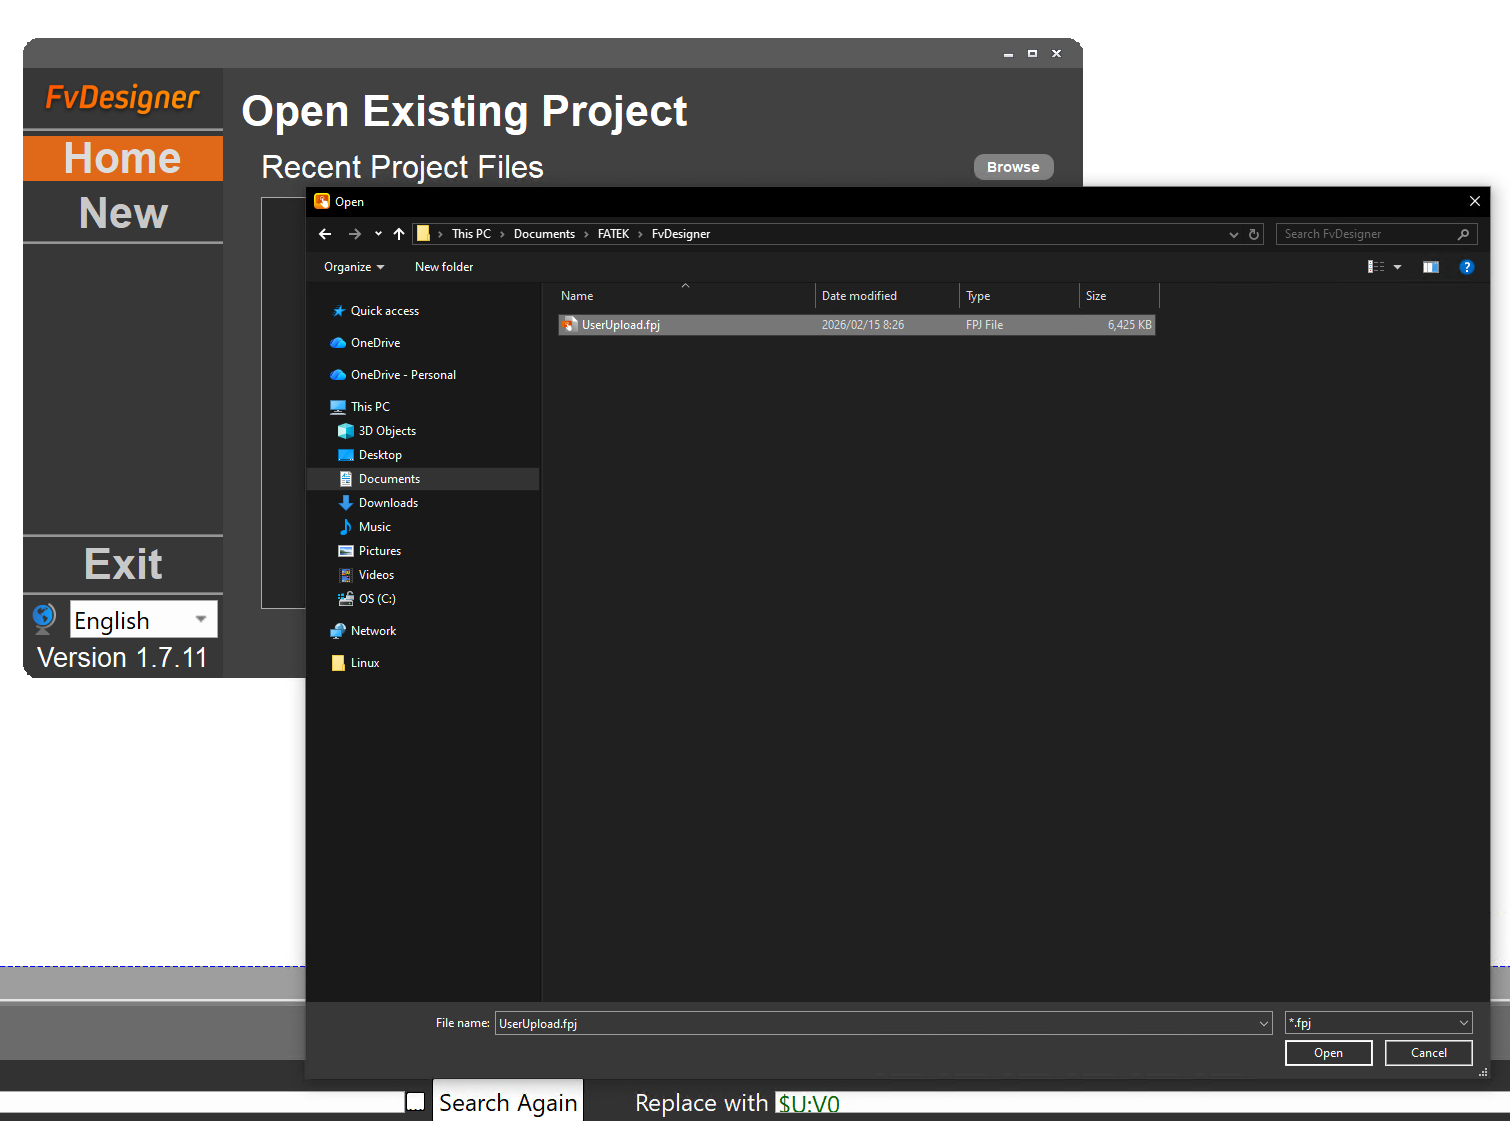Image resolution: width=1510 pixels, height=1121 pixels.
Task: Click the refresh icon in address bar
Action: 1254,234
